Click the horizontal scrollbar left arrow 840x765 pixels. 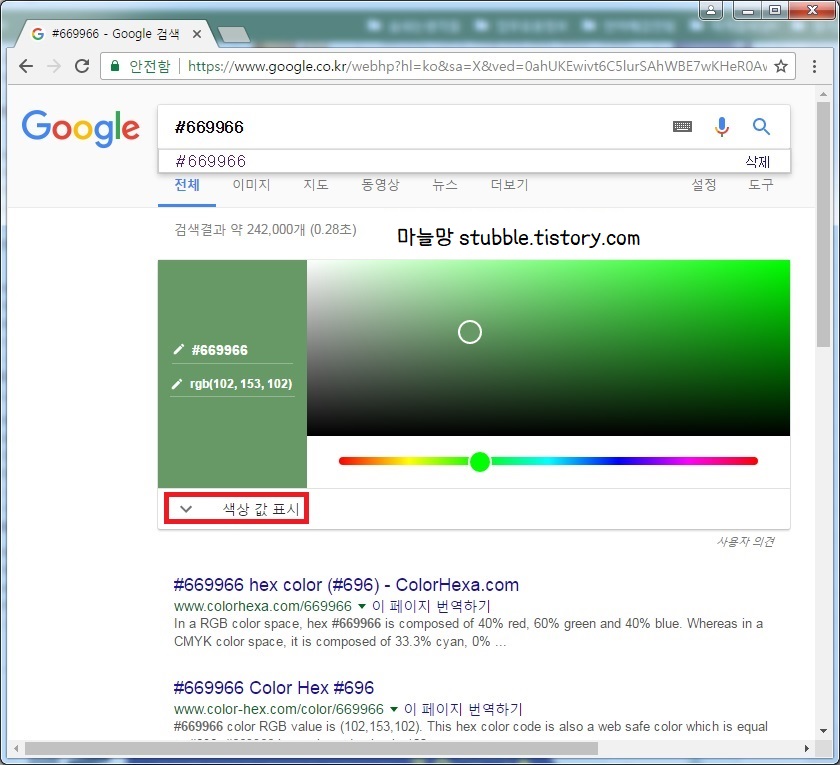click(x=16, y=748)
